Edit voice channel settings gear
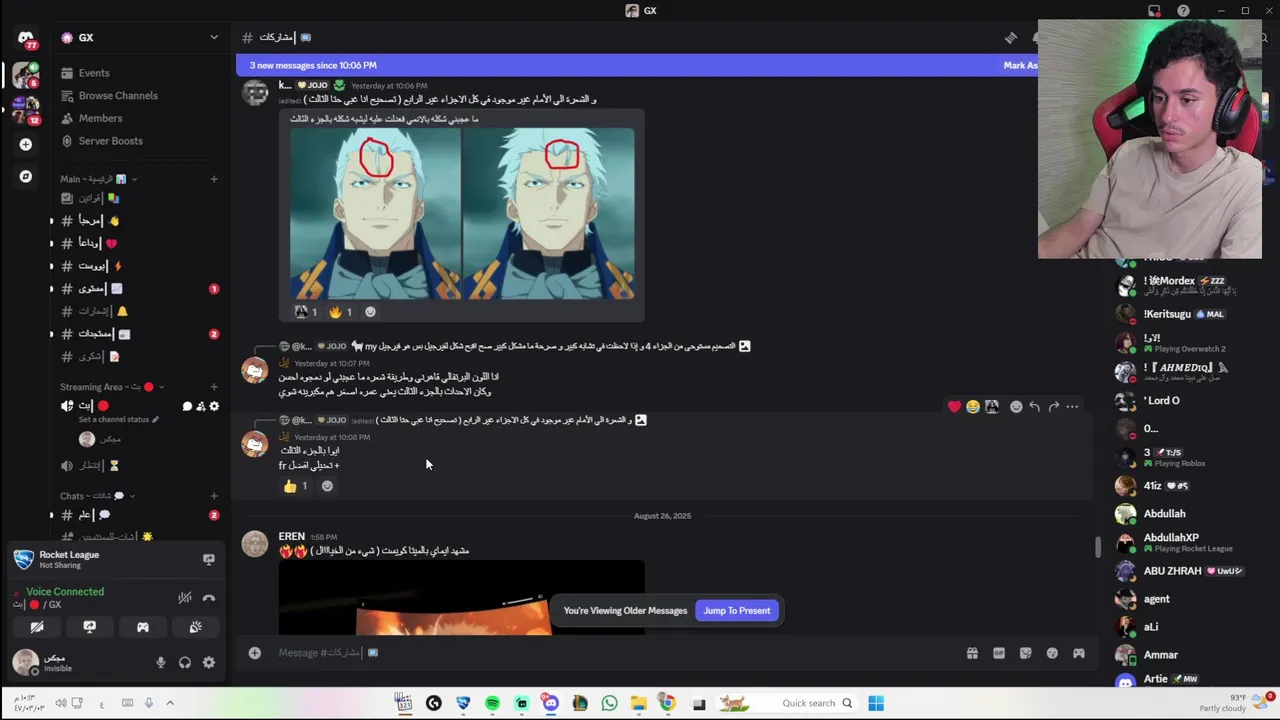Viewport: 1280px width, 720px height. click(x=213, y=406)
